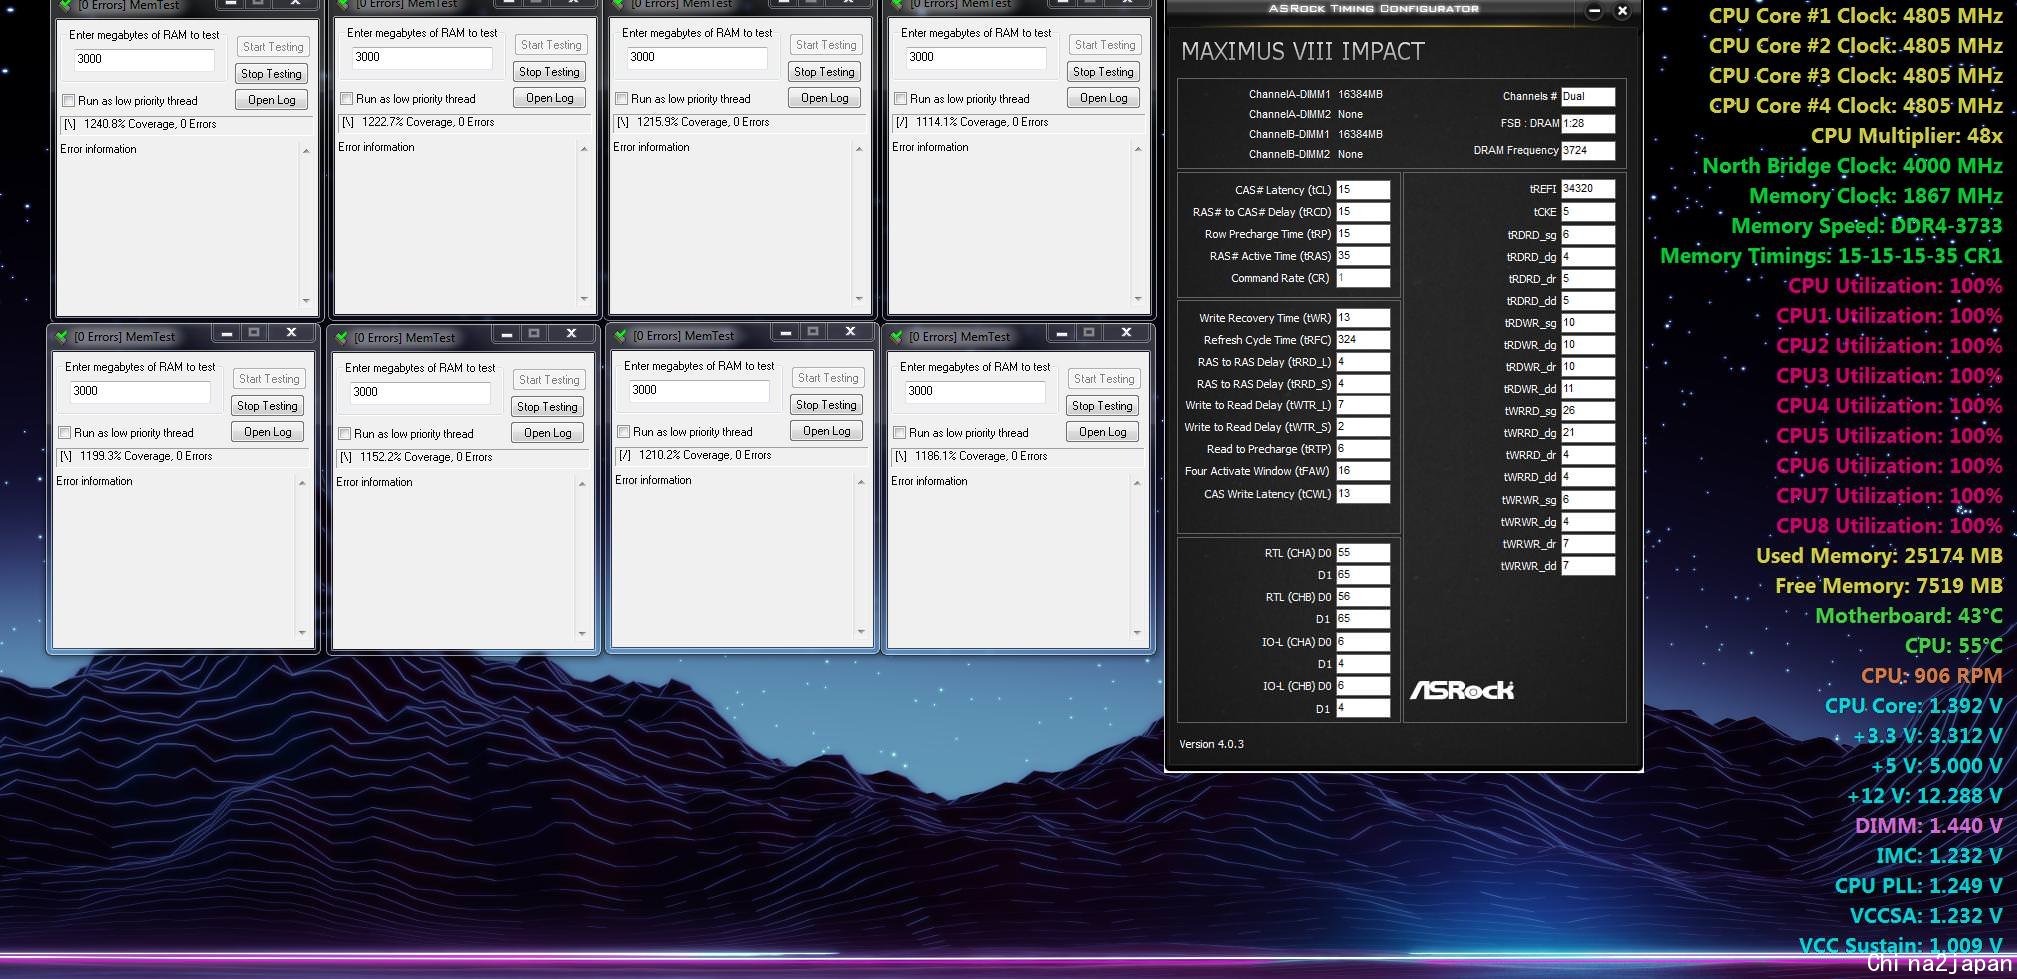Click the tWRRD_sg value field
Screen dimensions: 2017x979
point(1588,411)
